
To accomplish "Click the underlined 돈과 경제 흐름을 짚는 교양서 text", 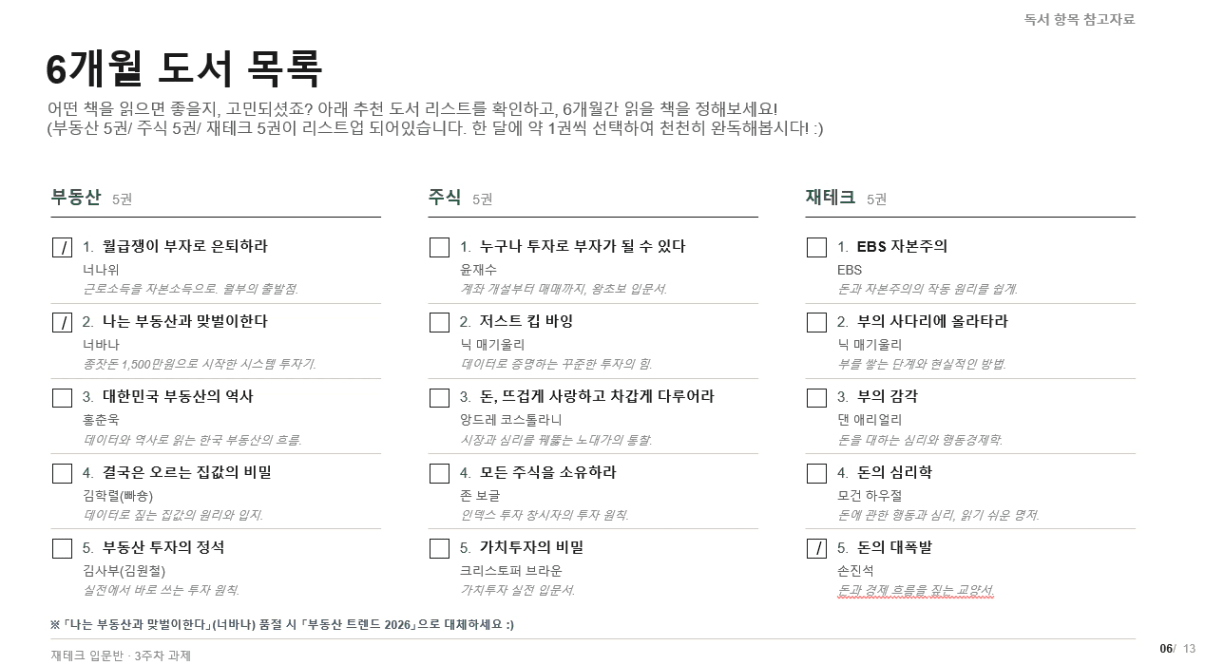I will [915, 590].
